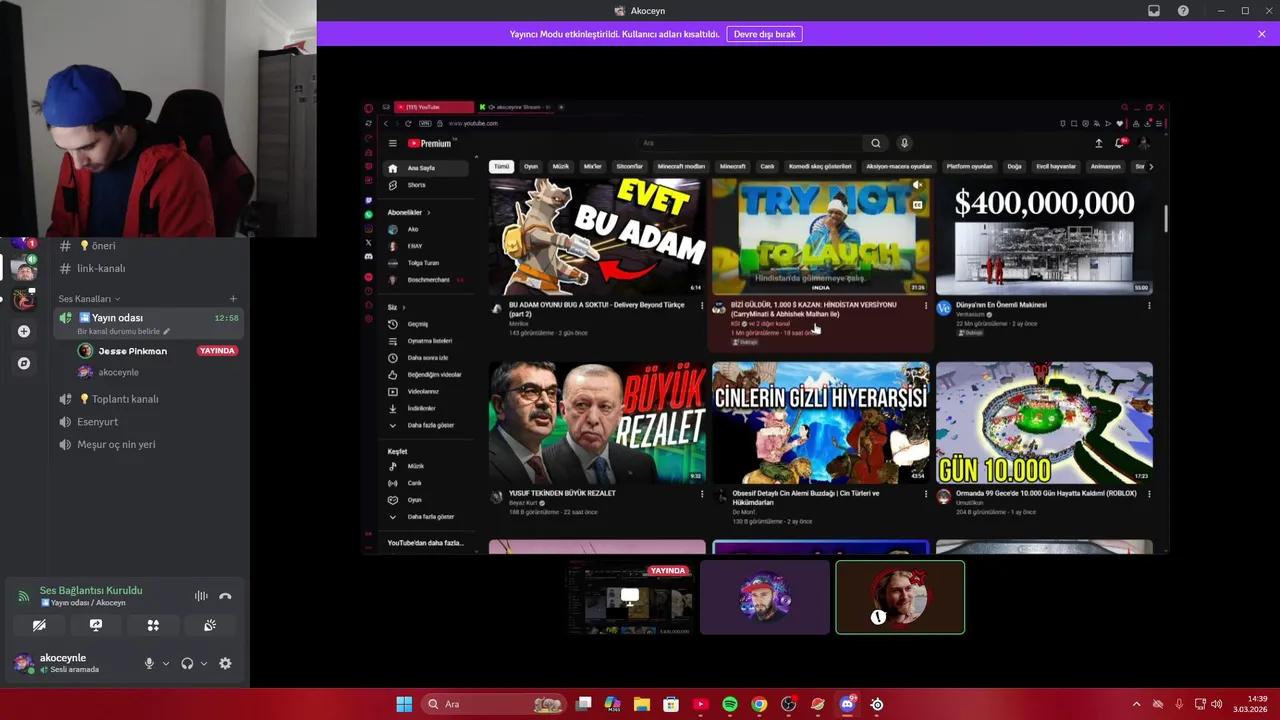Click the Windows taskbar search box
The height and width of the screenshot is (720, 1280).
pos(494,704)
